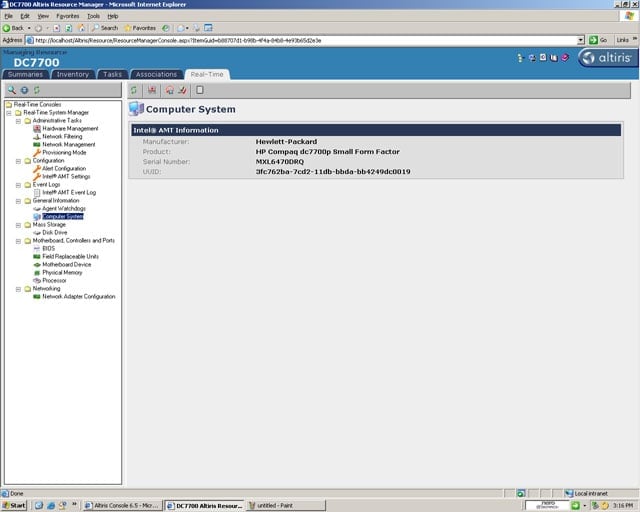Click the altiris logo
Viewport: 640px width, 512px height.
click(607, 58)
